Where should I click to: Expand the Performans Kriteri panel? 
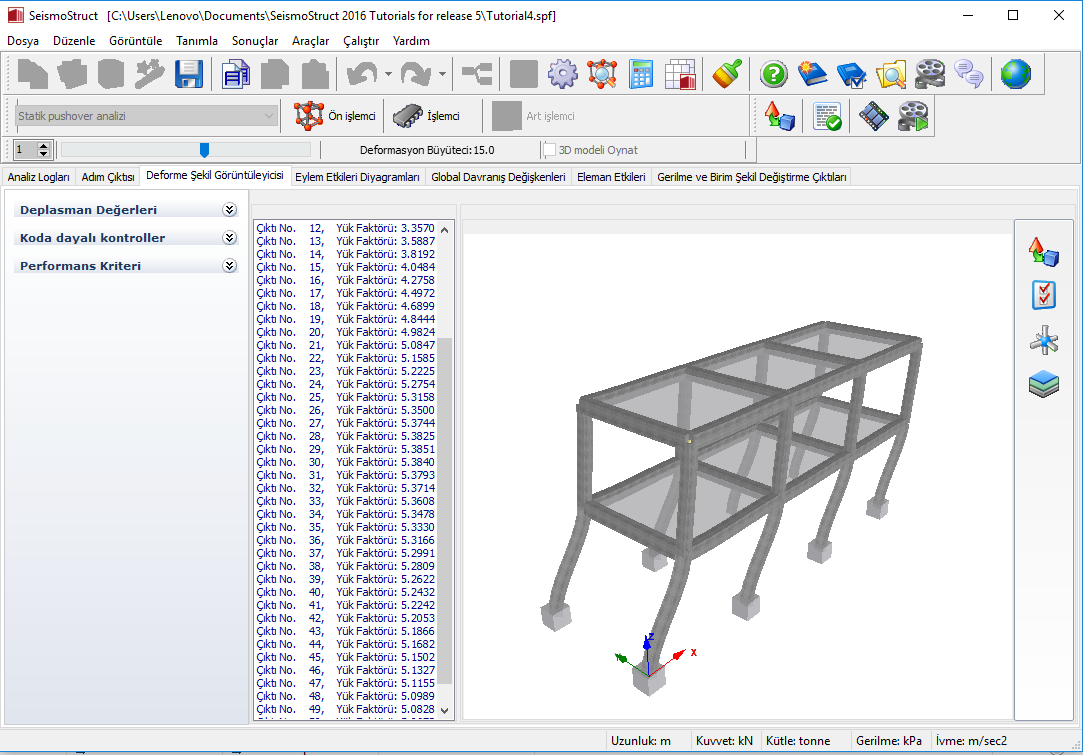[x=229, y=266]
